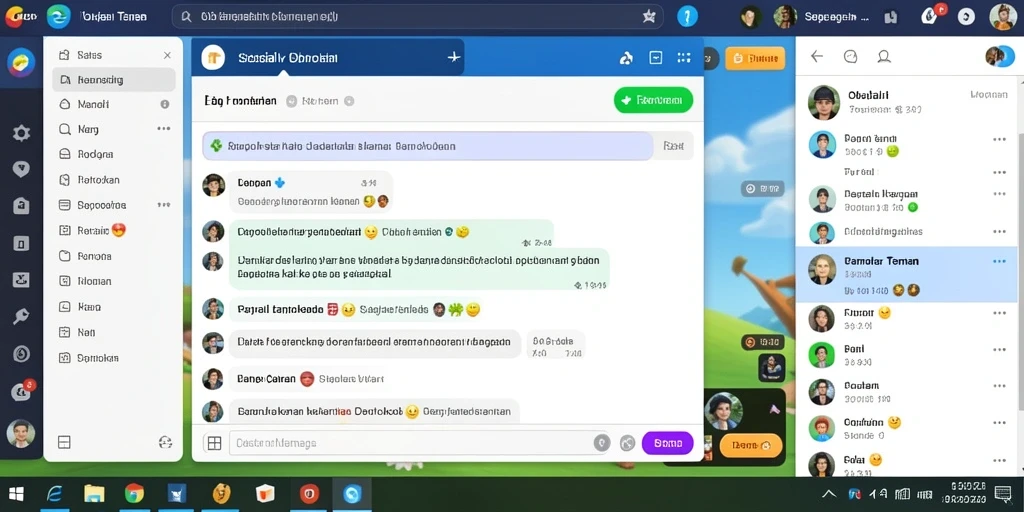This screenshot has width=1024, height=512.
Task: Close the Sates list panel with X
Action: pos(167,56)
